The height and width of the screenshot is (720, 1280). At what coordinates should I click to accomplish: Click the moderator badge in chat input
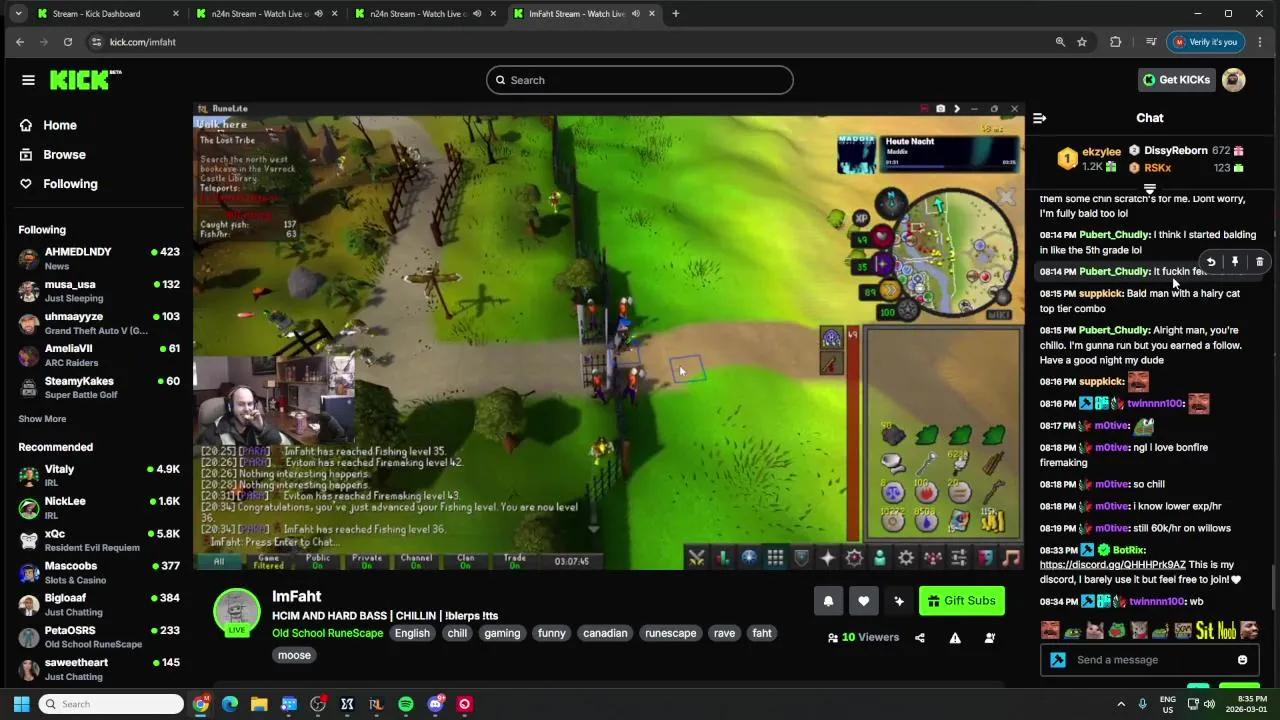[1058, 660]
